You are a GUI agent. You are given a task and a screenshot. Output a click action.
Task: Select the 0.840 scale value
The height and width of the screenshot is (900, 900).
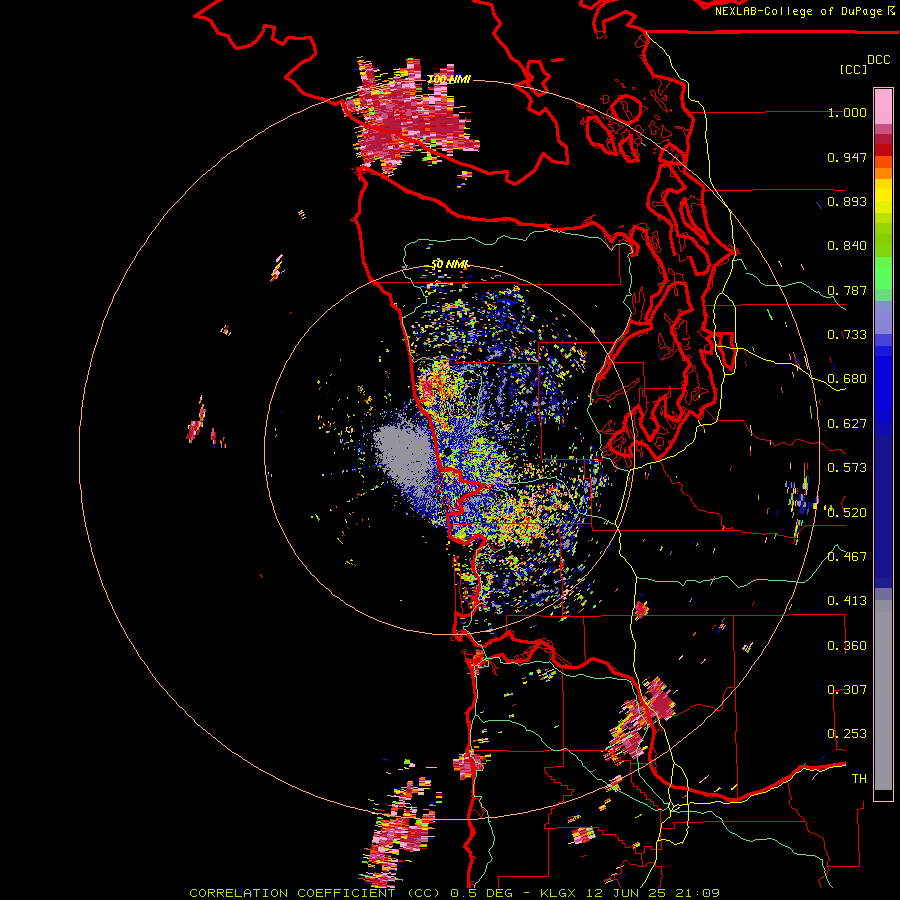tap(847, 246)
